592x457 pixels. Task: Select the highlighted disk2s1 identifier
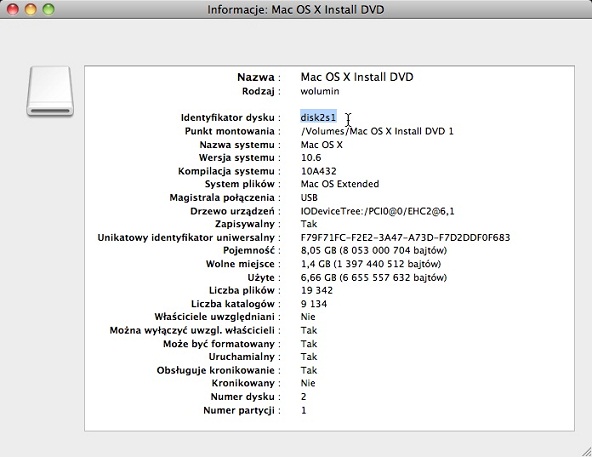(x=318, y=117)
